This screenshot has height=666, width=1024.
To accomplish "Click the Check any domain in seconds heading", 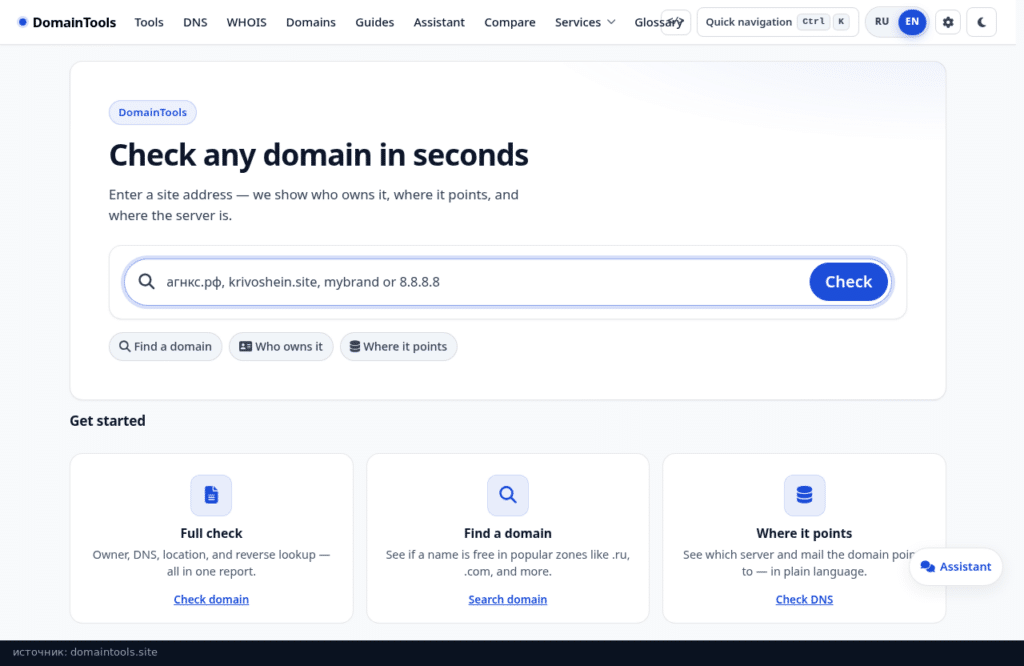I will pos(319,155).
